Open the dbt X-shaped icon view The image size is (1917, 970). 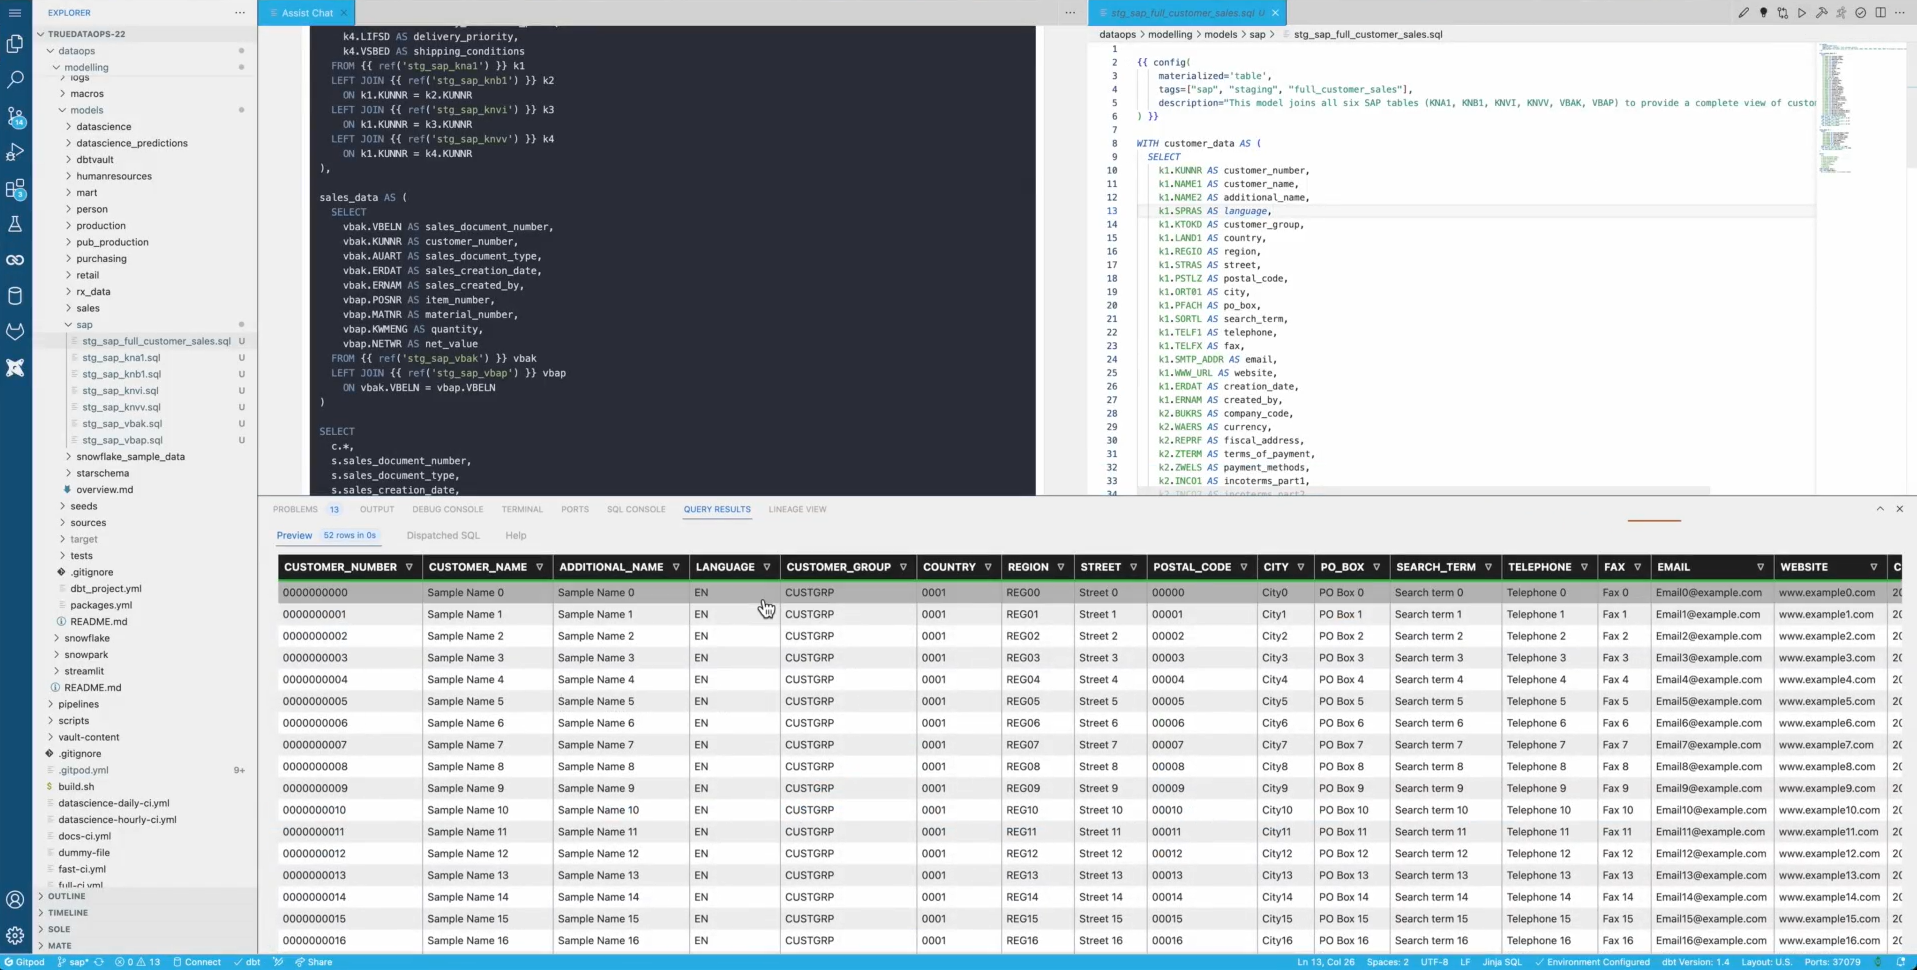tap(15, 368)
